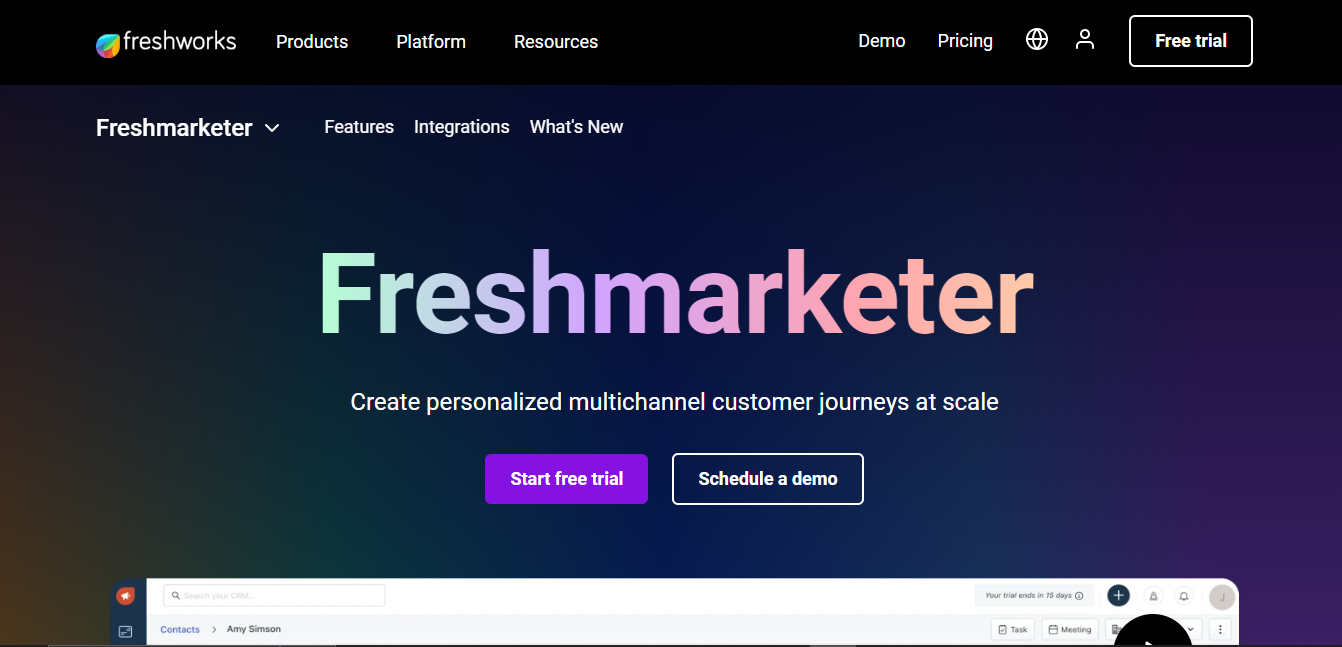Expand the Freshmarketer product dropdown chevron
The height and width of the screenshot is (647, 1342).
coord(272,128)
